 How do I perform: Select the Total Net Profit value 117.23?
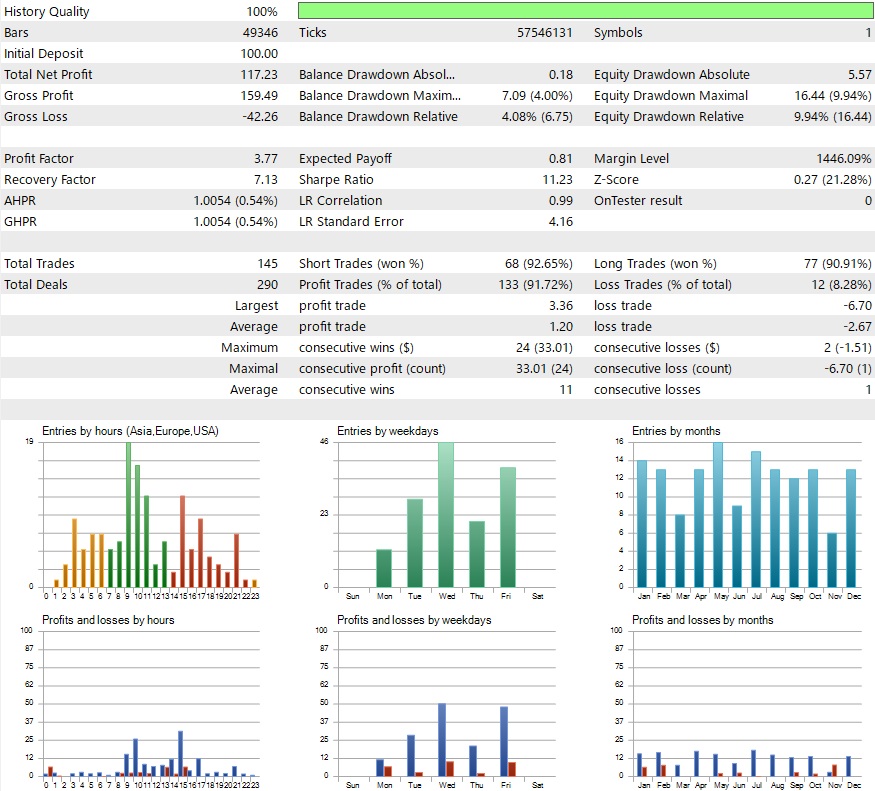click(259, 75)
